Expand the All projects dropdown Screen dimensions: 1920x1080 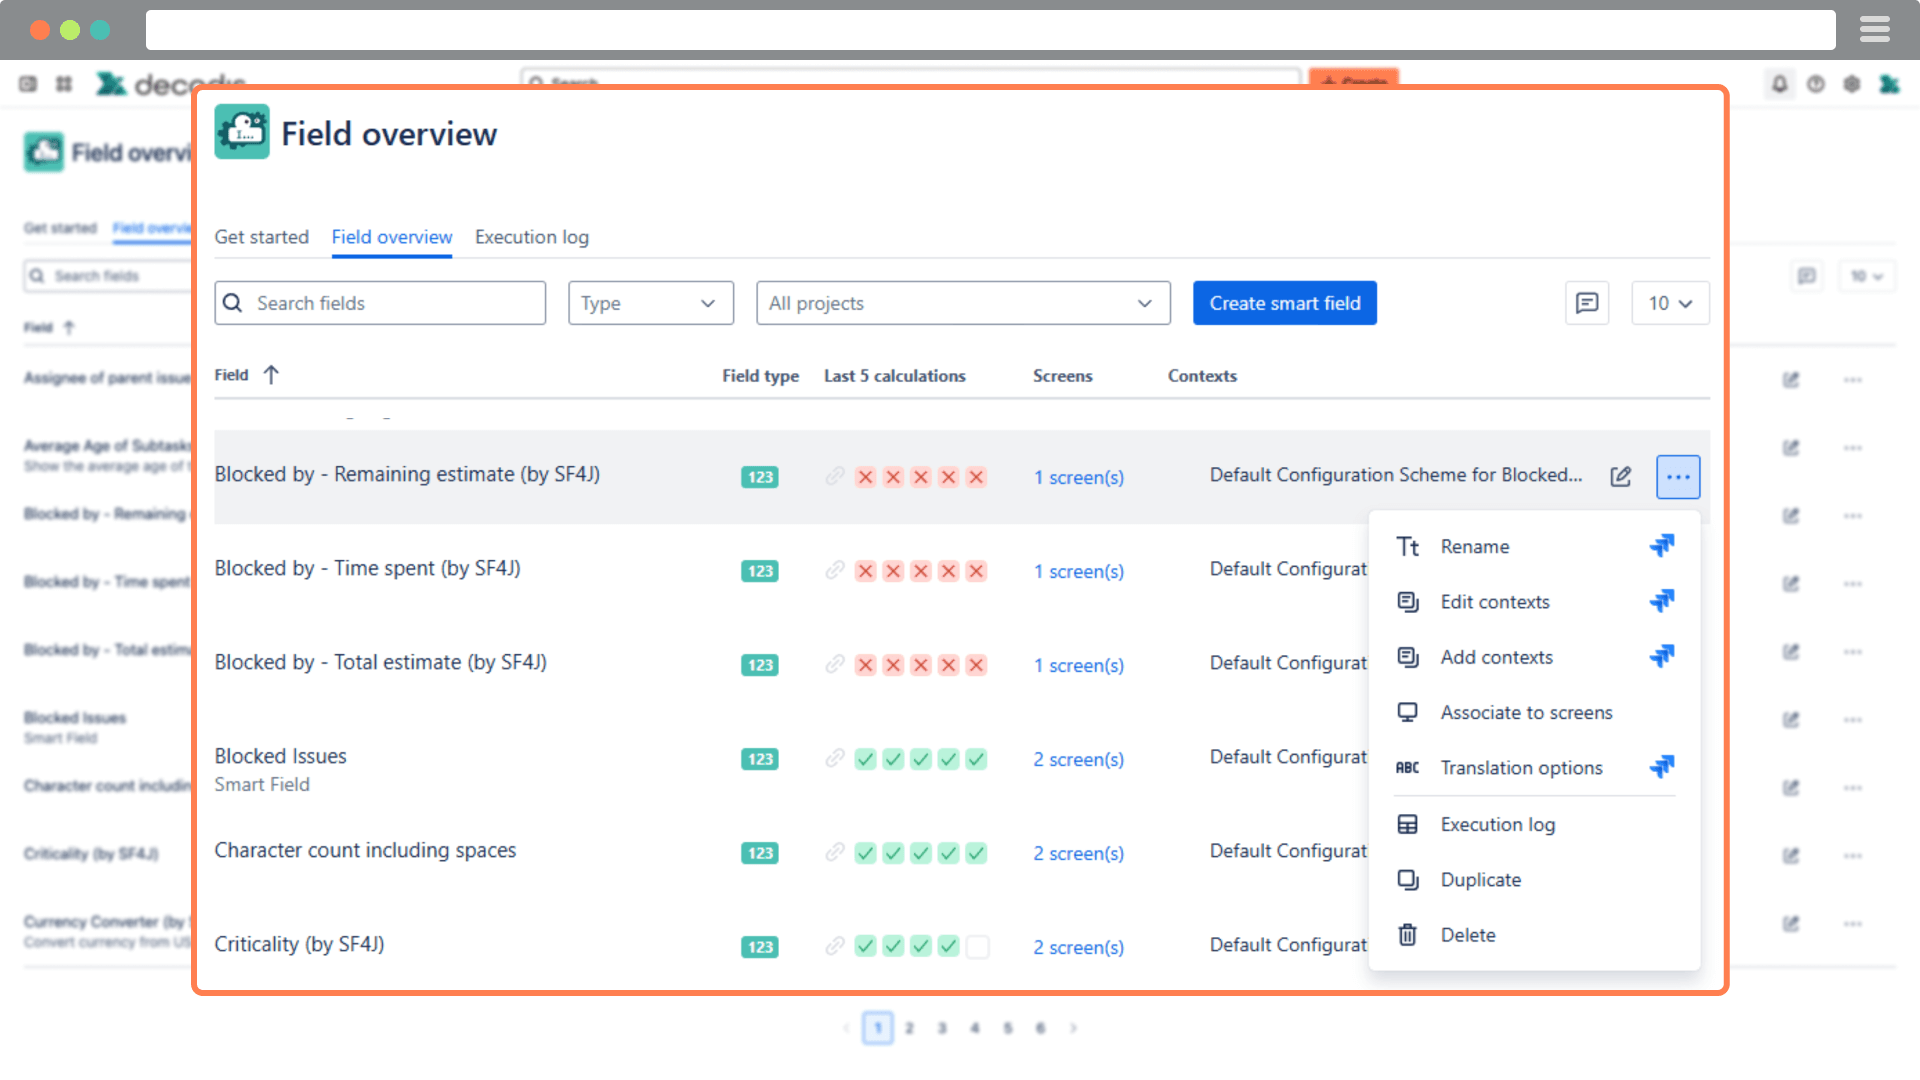click(962, 303)
